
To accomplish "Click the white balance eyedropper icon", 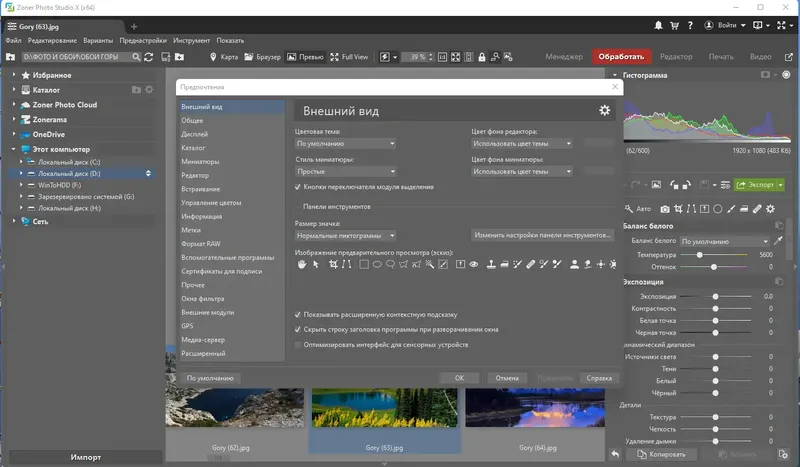I will click(x=779, y=241).
